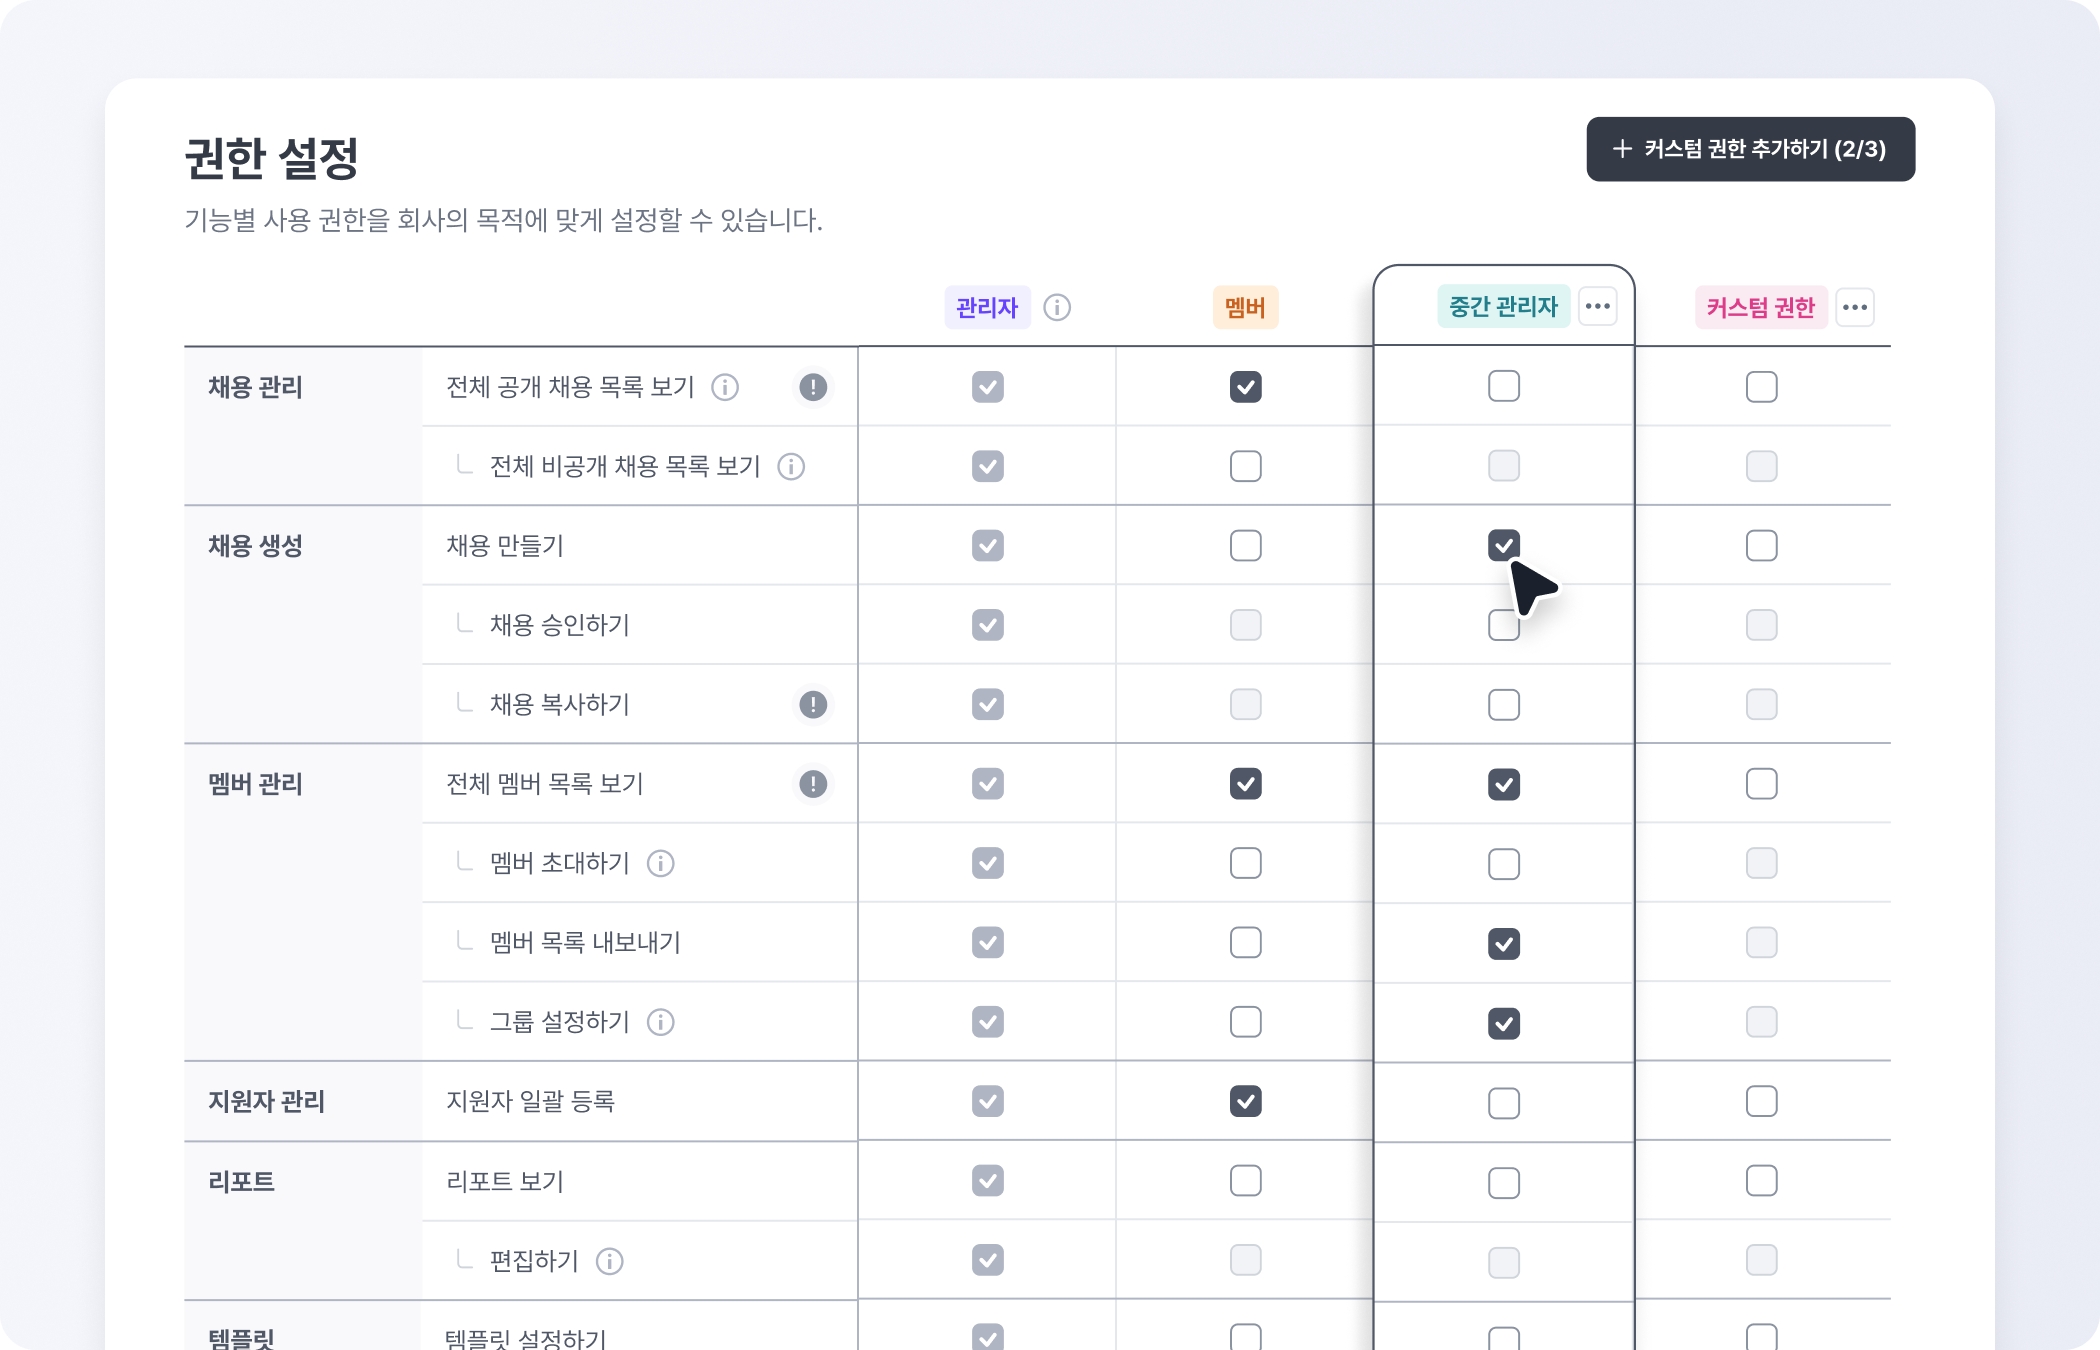Check 커스텀 권한 checkbox for 전체 멤버 목록 보기

pyautogui.click(x=1761, y=784)
